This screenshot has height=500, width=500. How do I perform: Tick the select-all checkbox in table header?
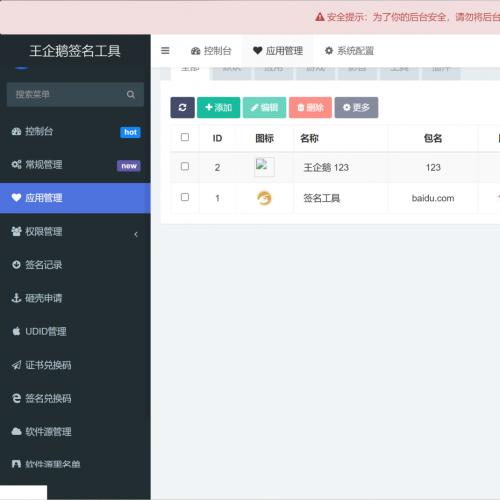[x=185, y=137]
